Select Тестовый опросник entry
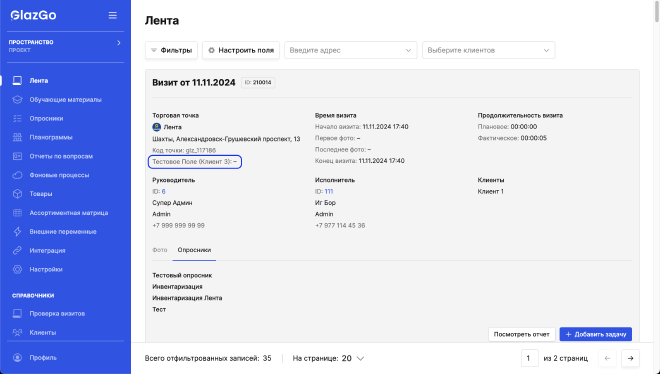660x374 pixels. click(182, 275)
